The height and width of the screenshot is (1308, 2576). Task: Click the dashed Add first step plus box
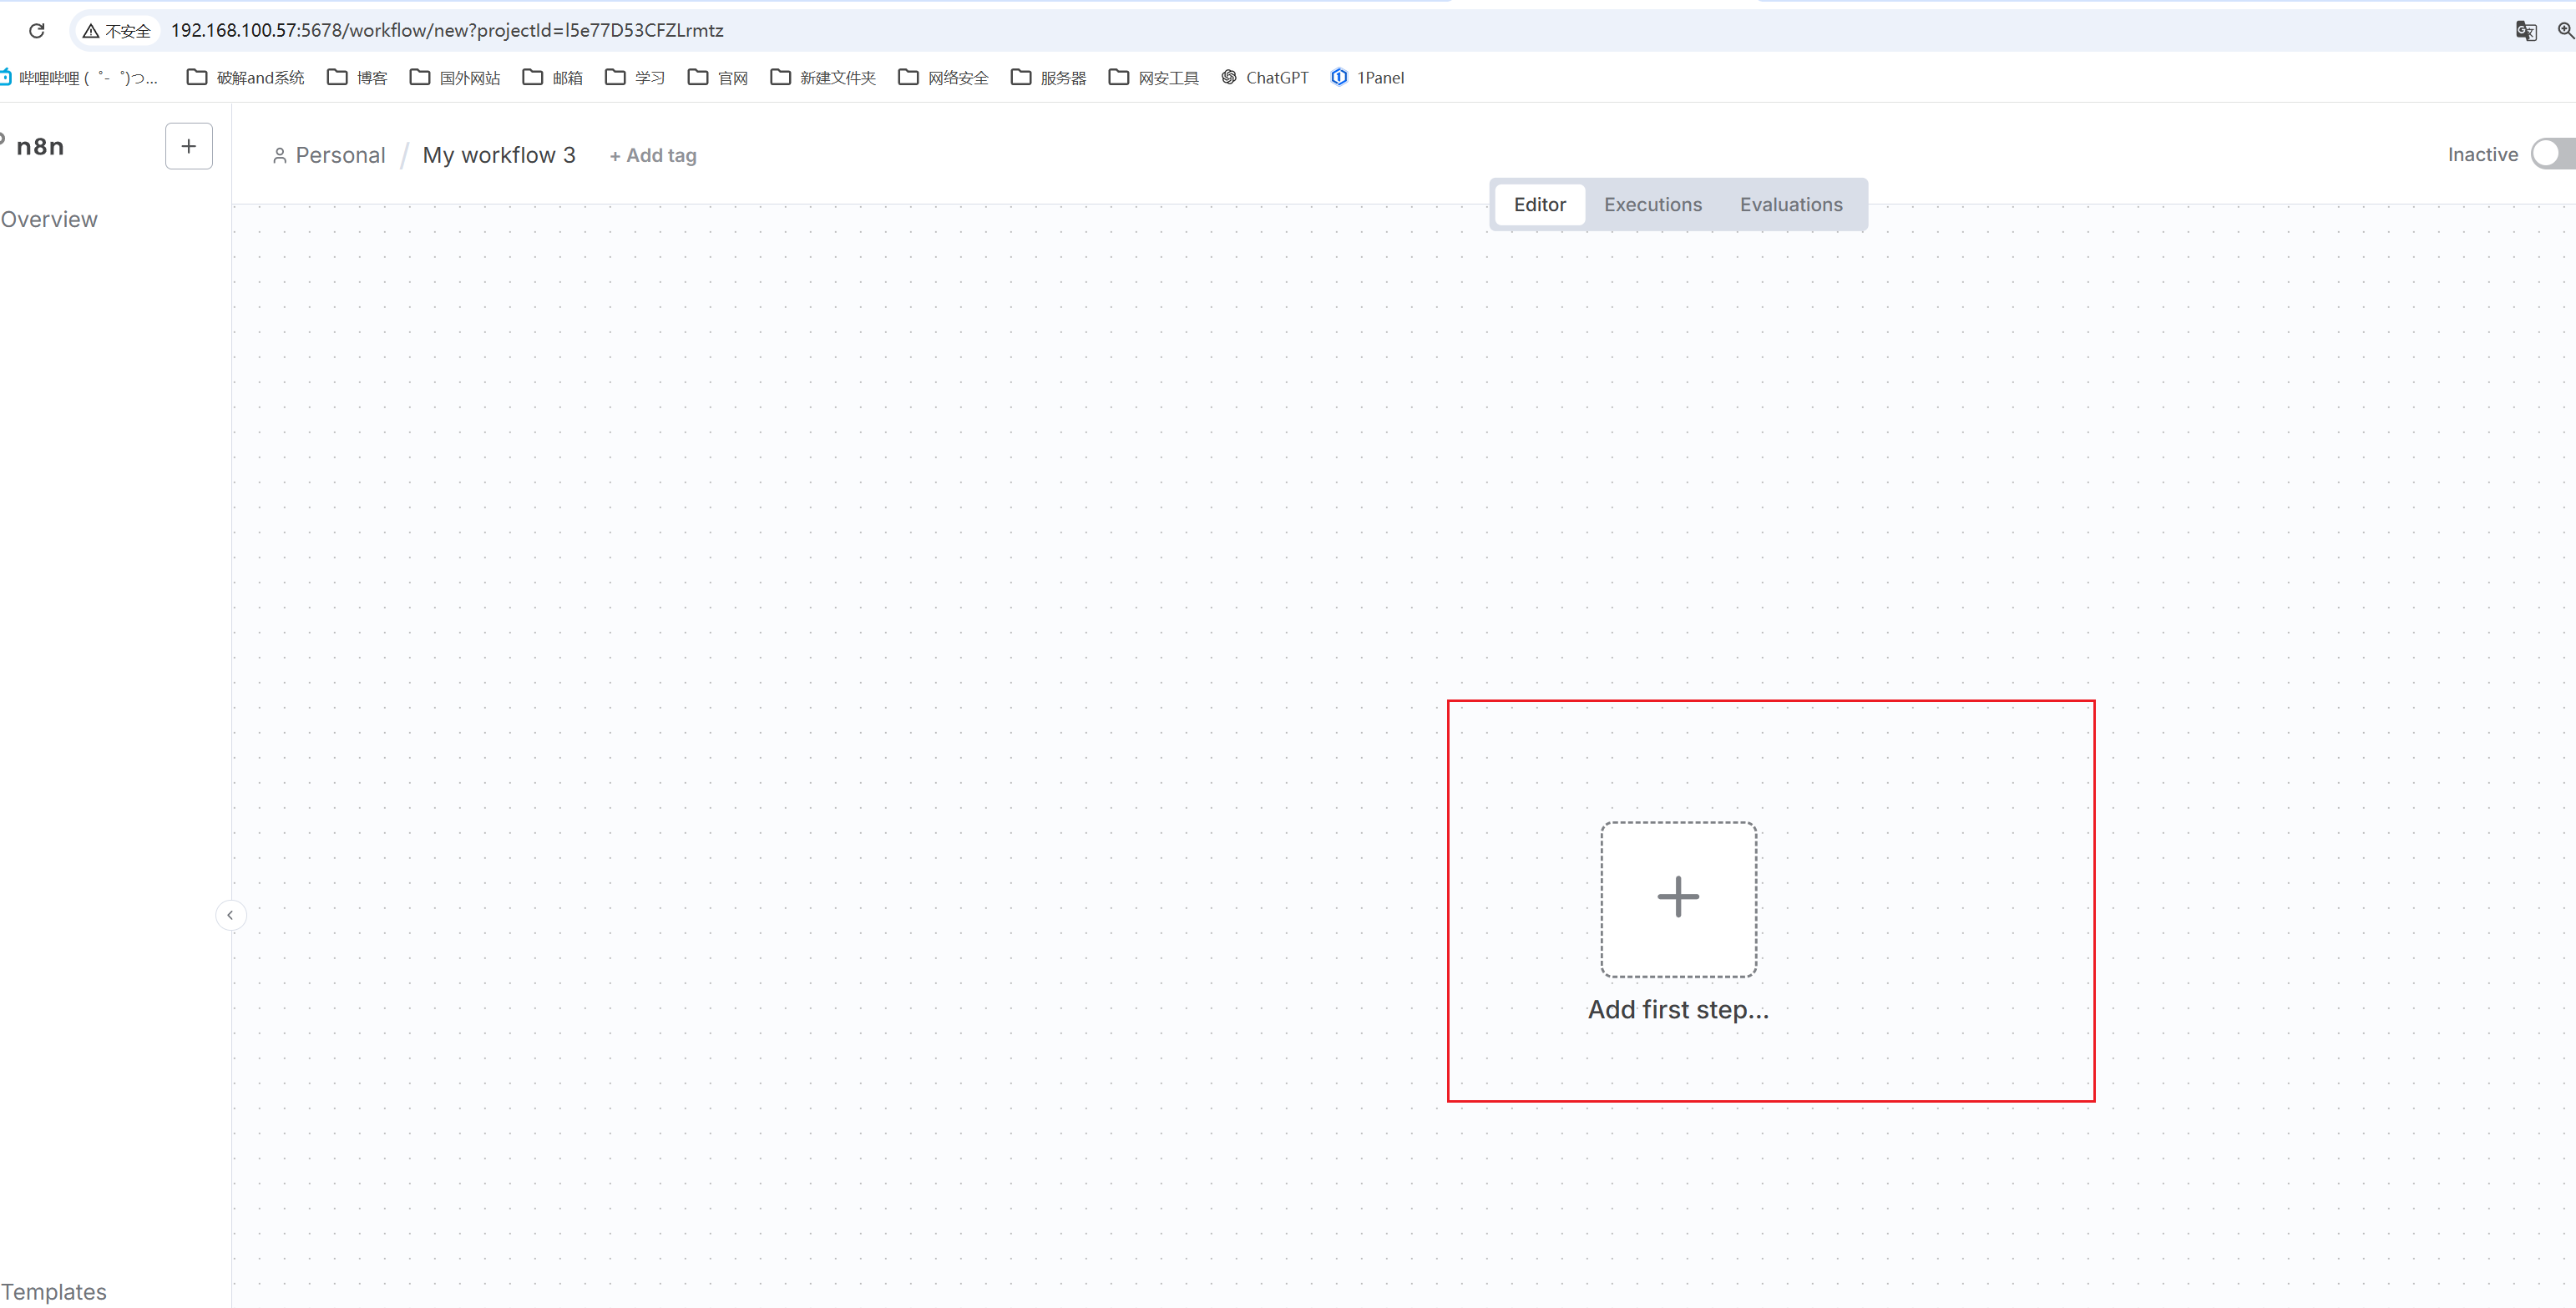pyautogui.click(x=1678, y=898)
